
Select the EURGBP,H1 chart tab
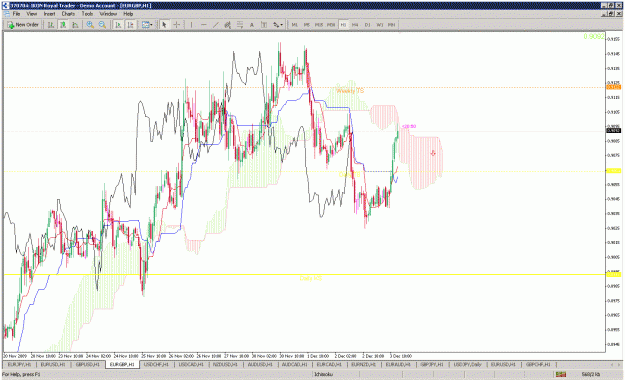point(122,364)
